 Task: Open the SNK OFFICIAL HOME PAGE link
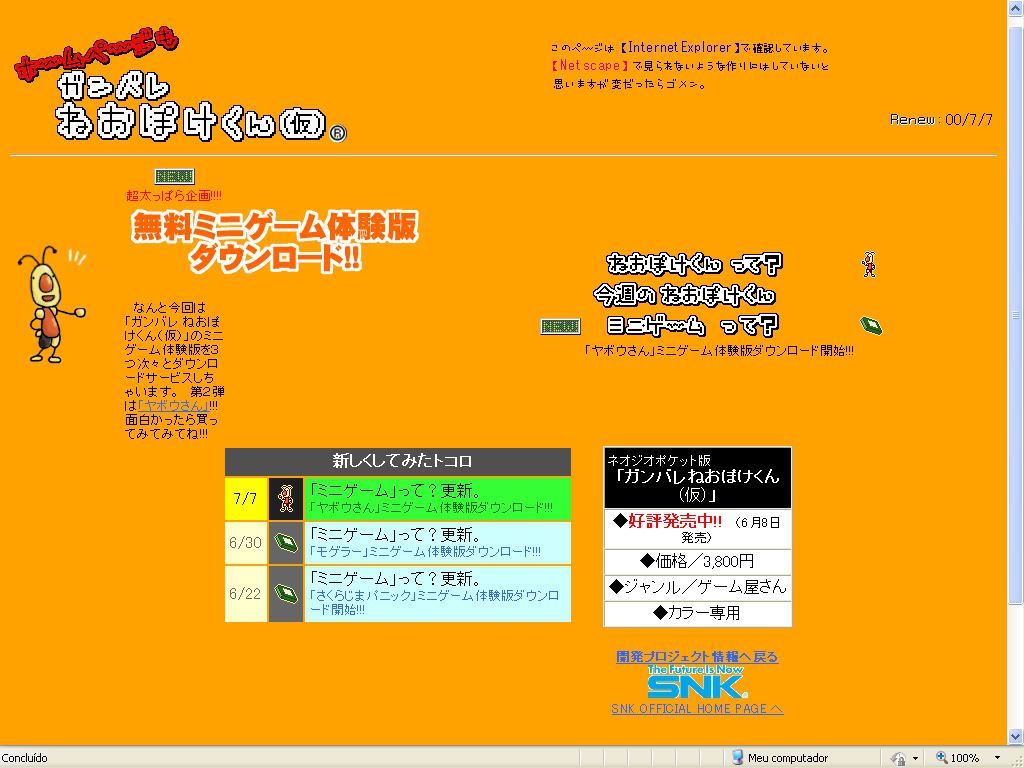tap(697, 709)
